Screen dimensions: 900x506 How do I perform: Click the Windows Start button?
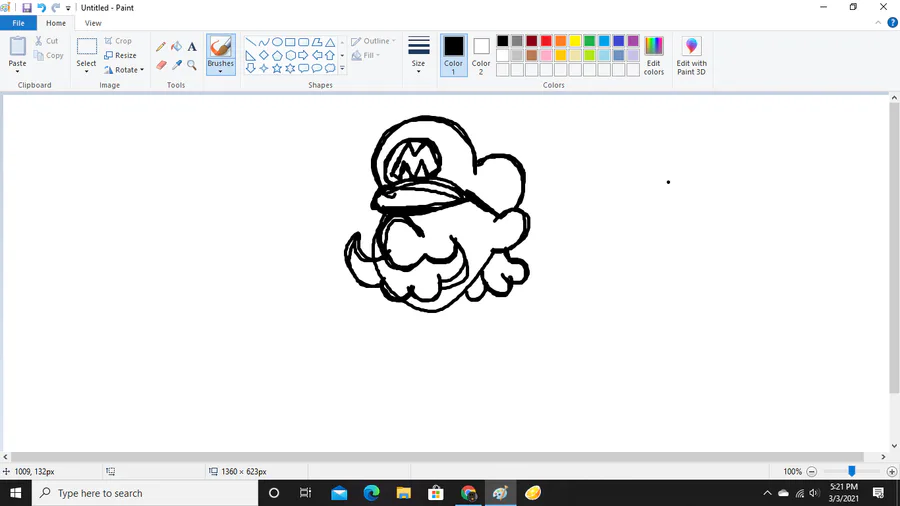click(x=15, y=493)
